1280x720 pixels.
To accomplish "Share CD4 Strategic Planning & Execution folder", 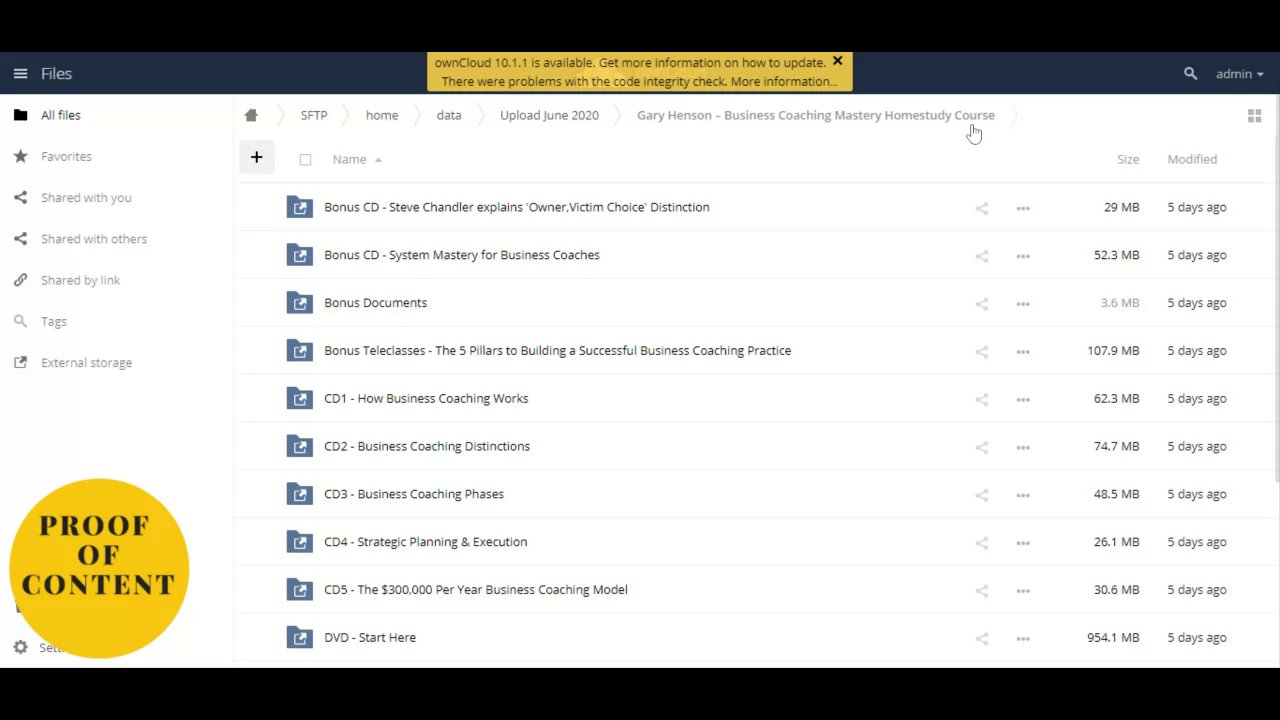I will [981, 543].
